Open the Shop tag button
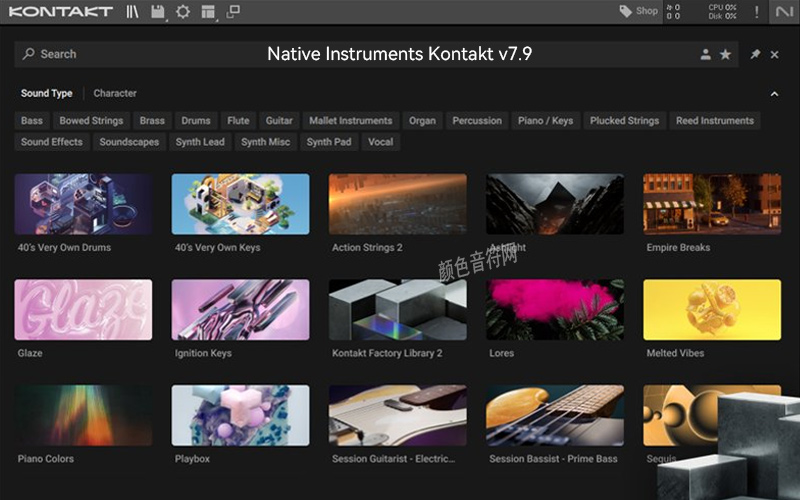Image resolution: width=800 pixels, height=500 pixels. [x=638, y=11]
